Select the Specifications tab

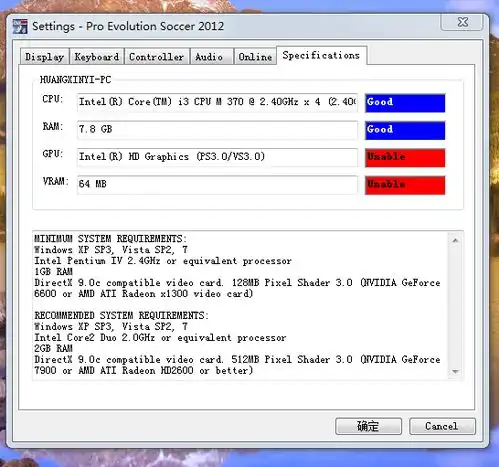pos(321,55)
